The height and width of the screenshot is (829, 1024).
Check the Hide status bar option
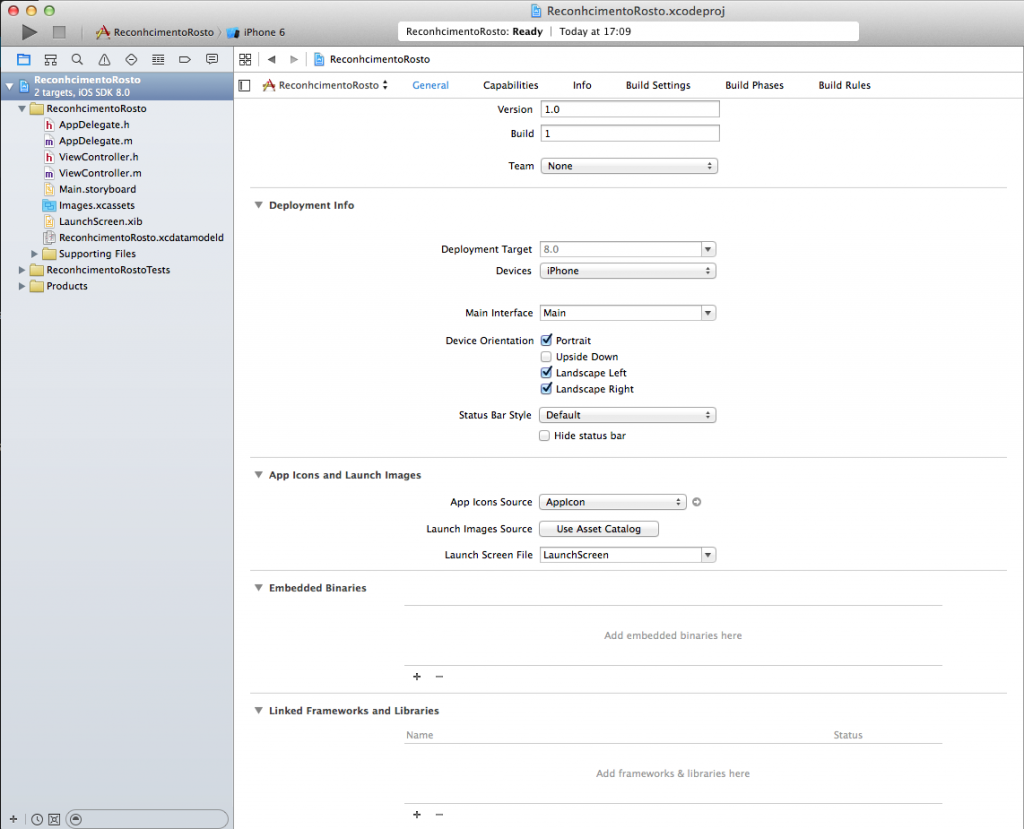[545, 436]
